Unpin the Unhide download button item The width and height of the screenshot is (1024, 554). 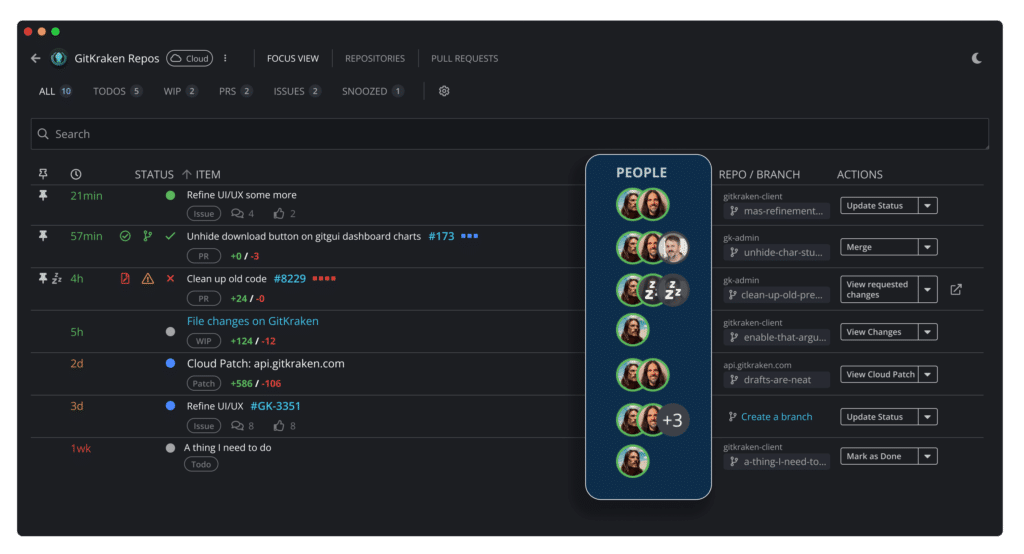(x=43, y=236)
